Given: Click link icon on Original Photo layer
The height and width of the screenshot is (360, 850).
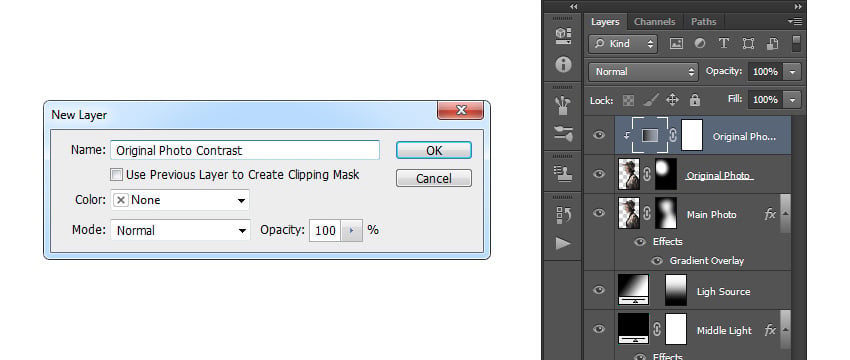Looking at the screenshot, I should click(x=647, y=175).
